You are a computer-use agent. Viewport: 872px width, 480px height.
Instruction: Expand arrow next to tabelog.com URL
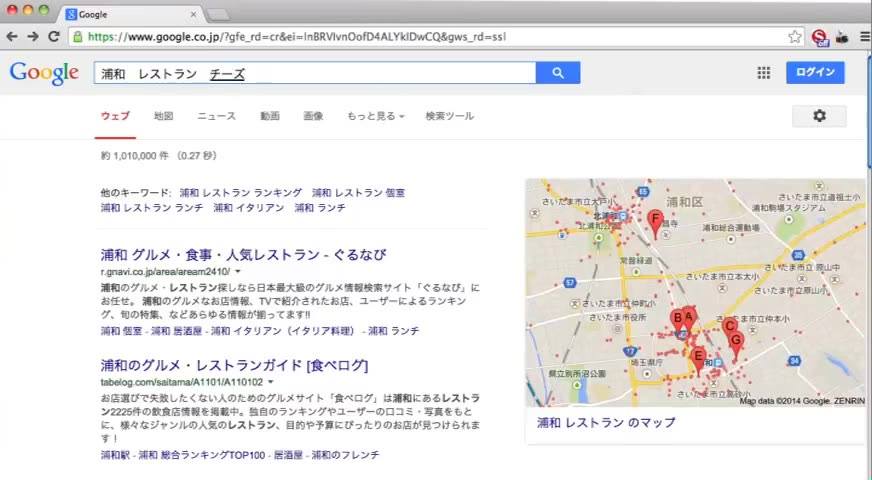[270, 382]
